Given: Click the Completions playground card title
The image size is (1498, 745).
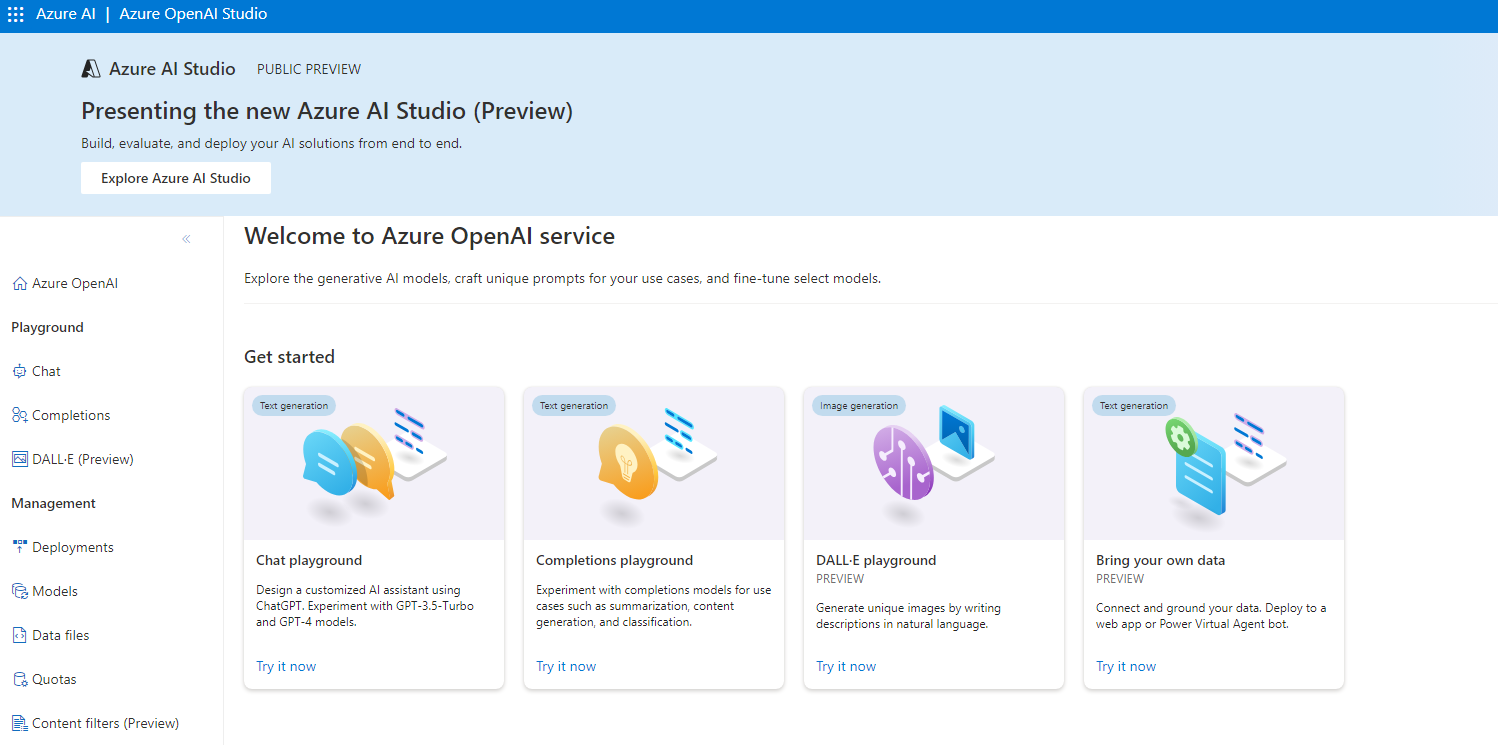Looking at the screenshot, I should click(614, 560).
